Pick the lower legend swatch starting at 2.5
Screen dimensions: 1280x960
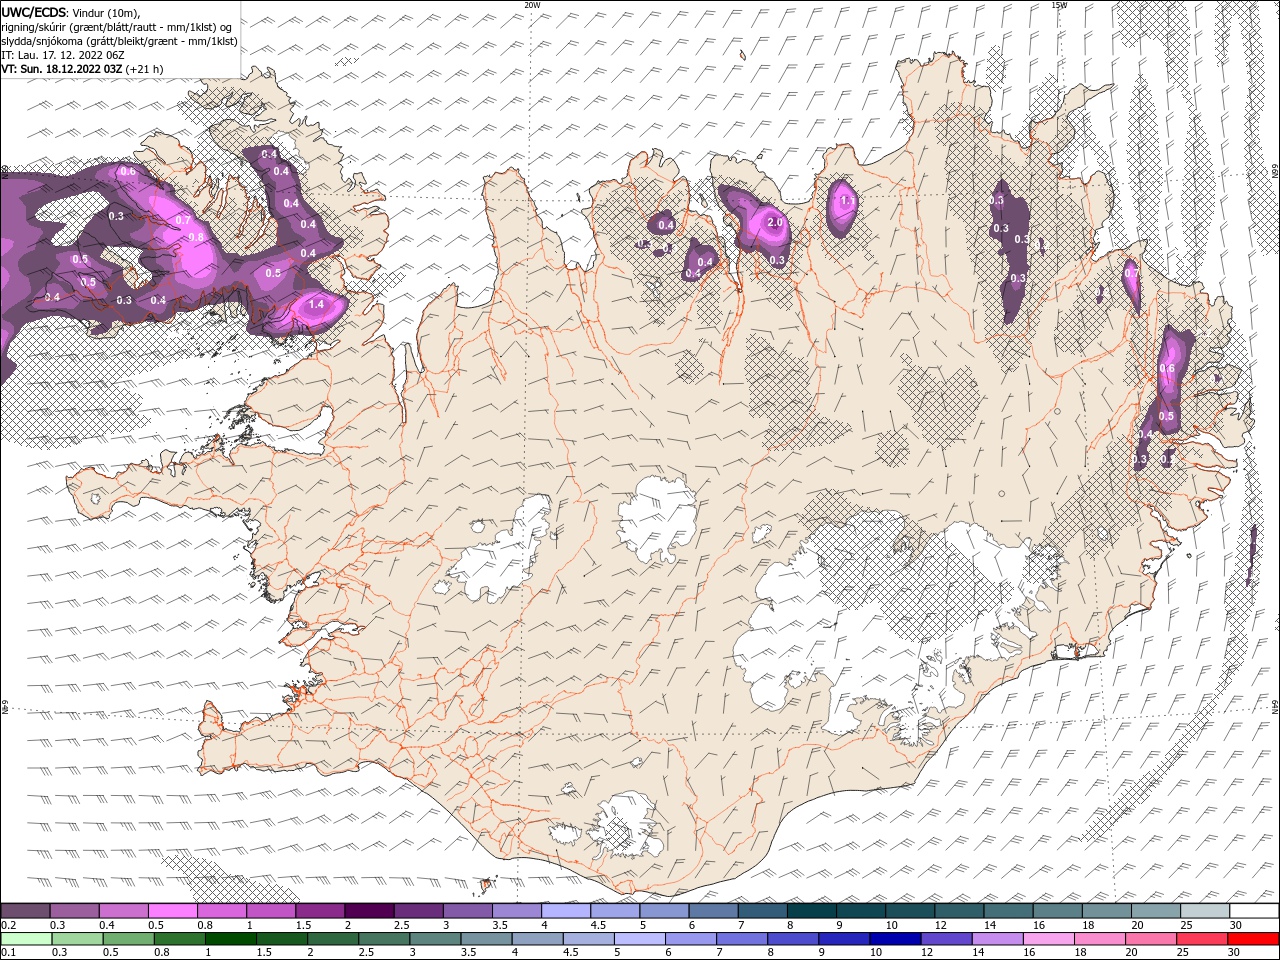[384, 938]
